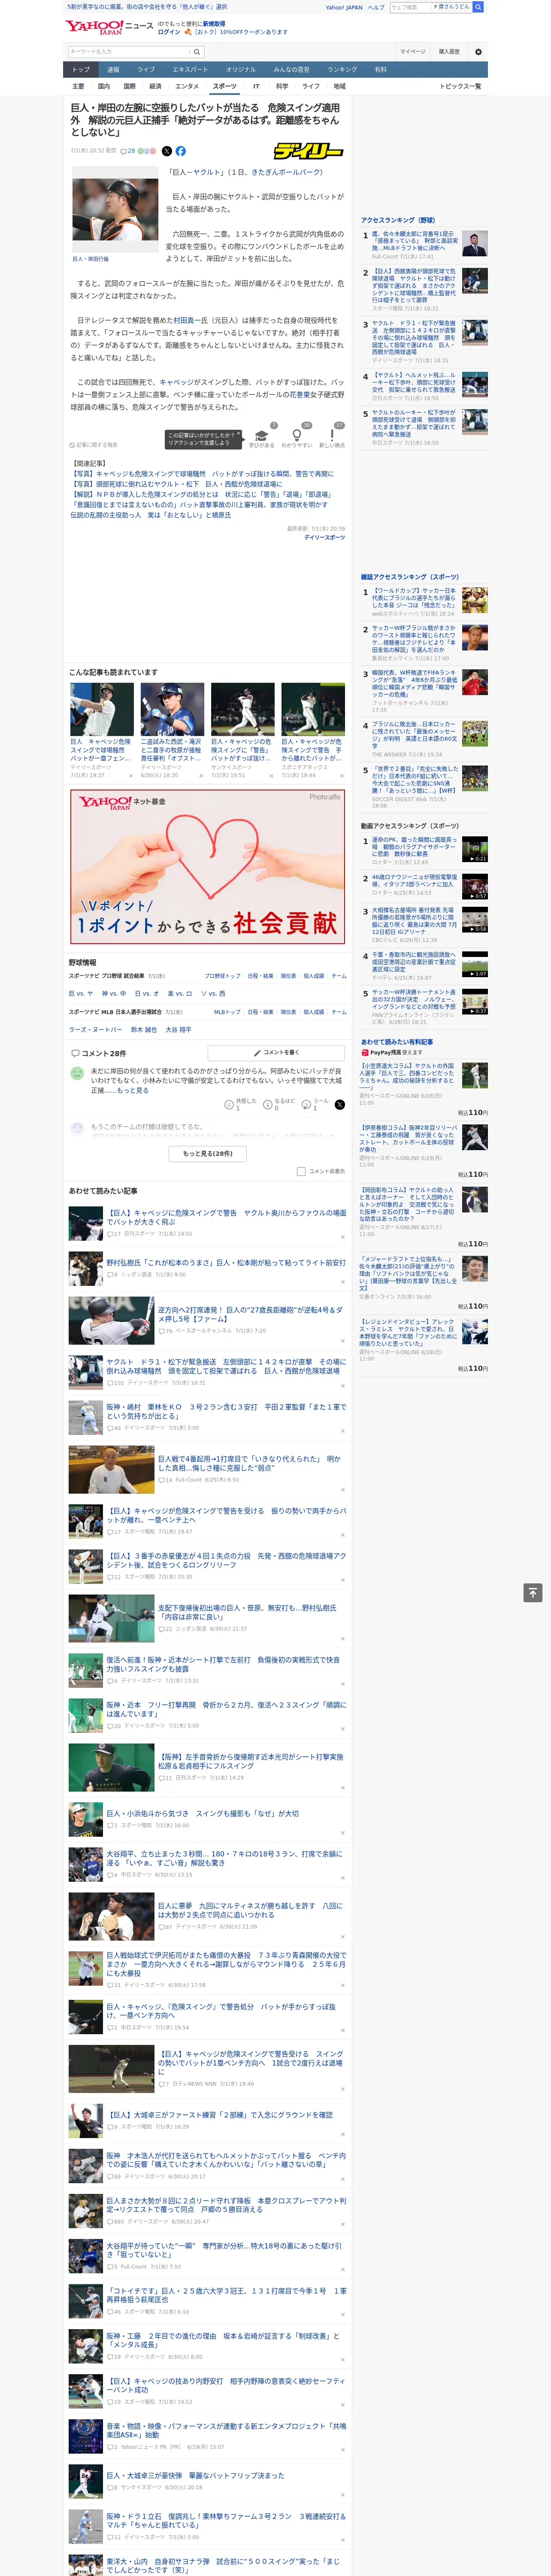Open the article comment count bubble

pos(128,151)
